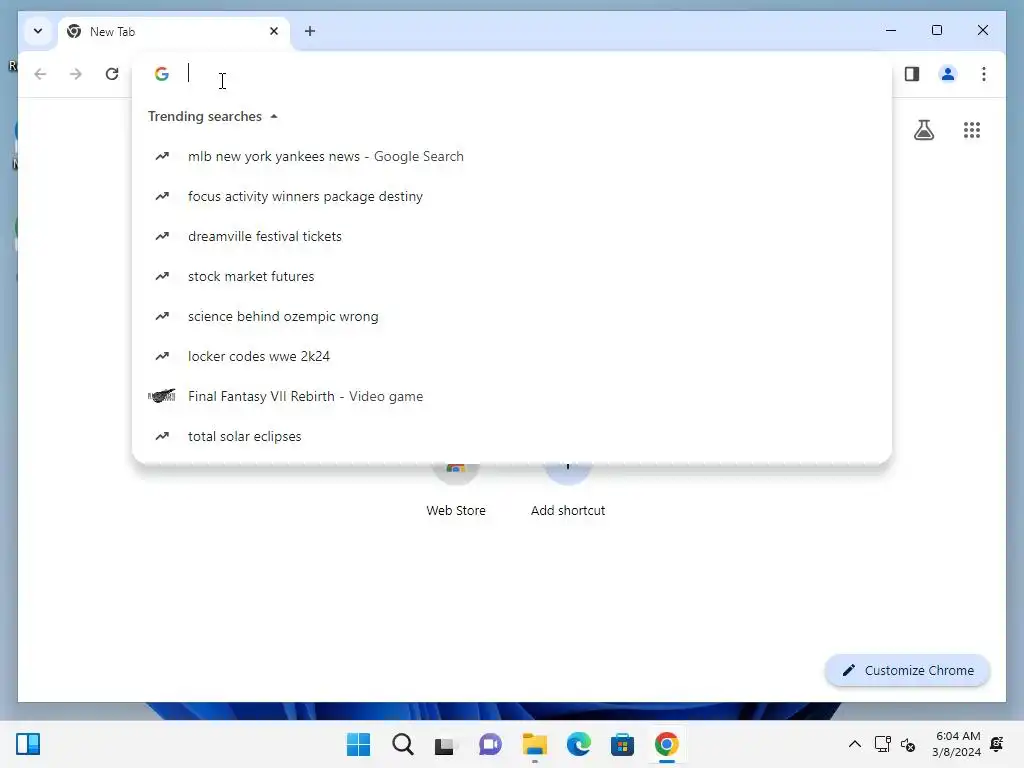This screenshot has width=1024, height=768.
Task: Select suggestion mlb new york yankees news
Action: pyautogui.click(x=511, y=156)
